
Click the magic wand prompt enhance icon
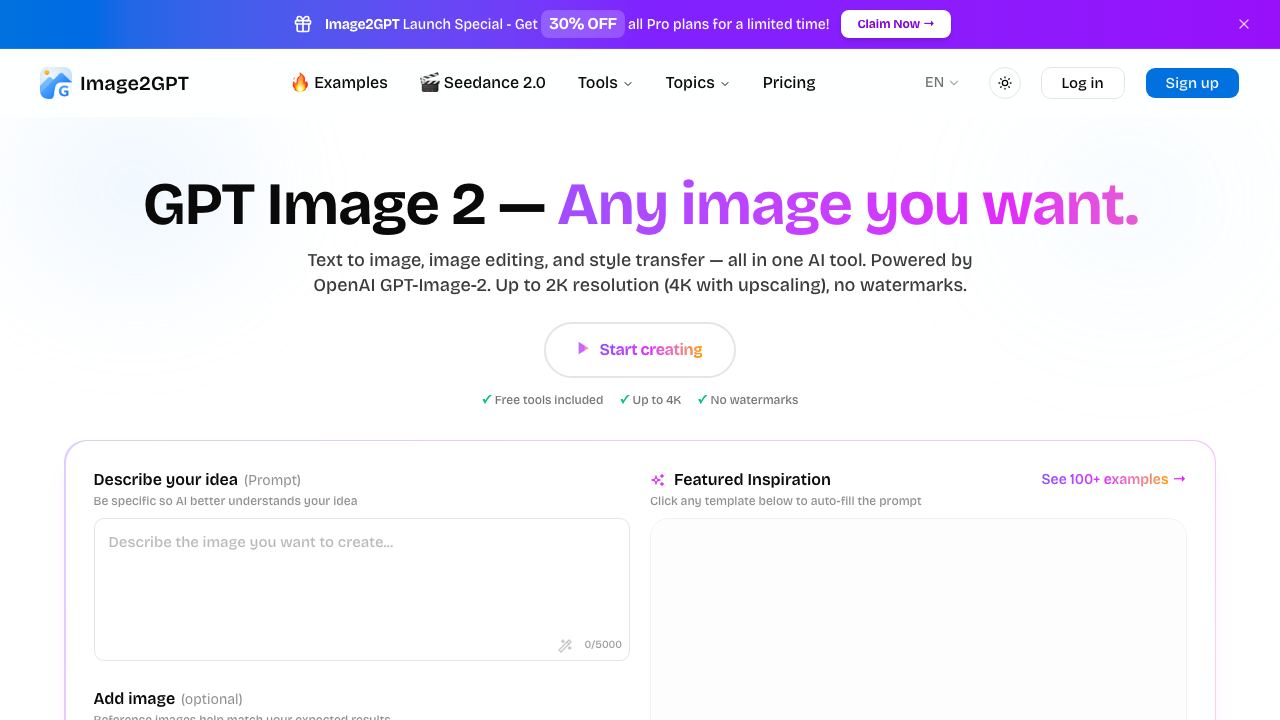point(565,645)
